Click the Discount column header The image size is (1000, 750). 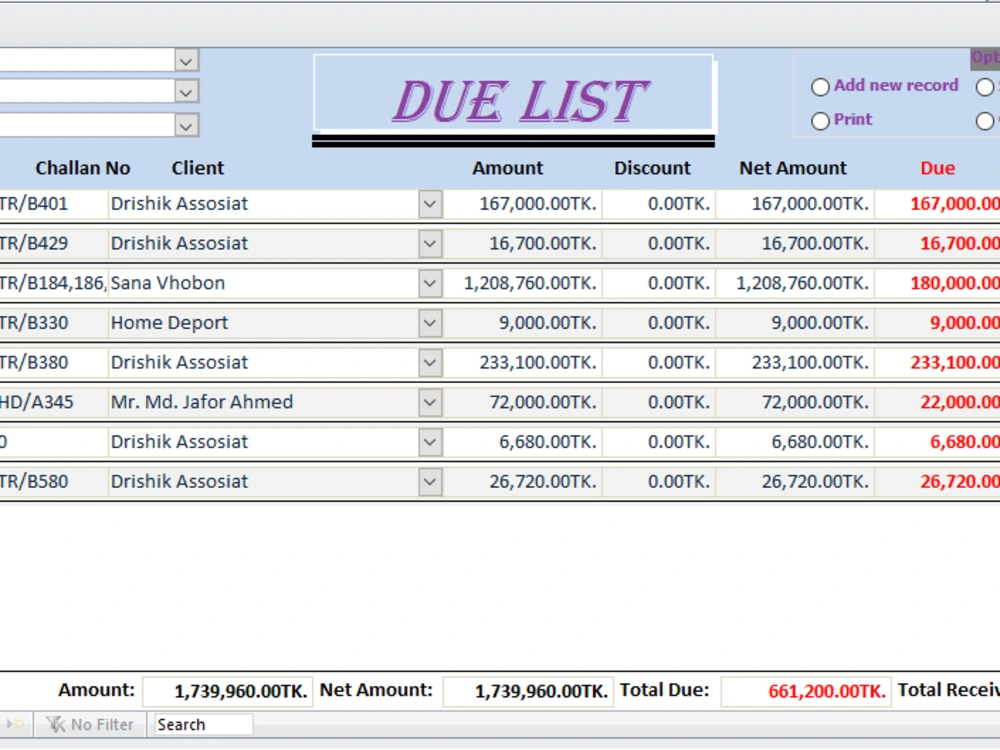tap(652, 168)
